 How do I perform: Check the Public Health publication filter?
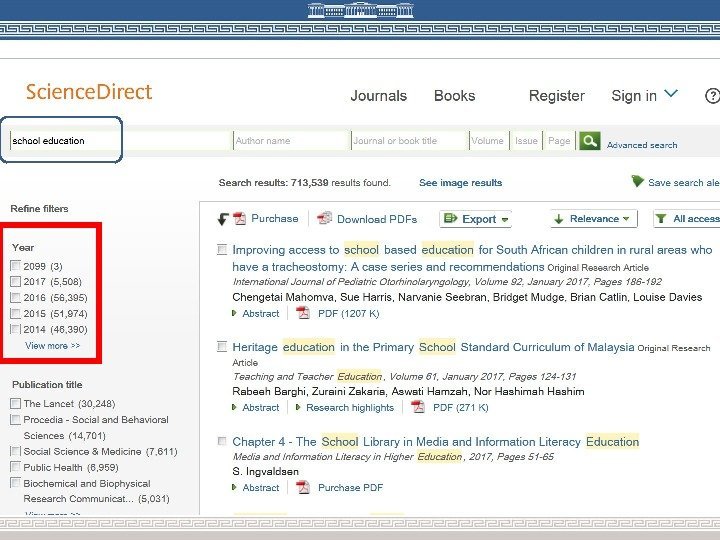pos(16,467)
